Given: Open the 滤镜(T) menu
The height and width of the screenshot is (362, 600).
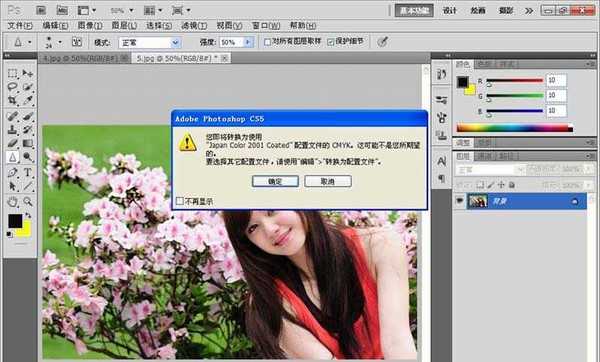Looking at the screenshot, I should click(x=194, y=26).
